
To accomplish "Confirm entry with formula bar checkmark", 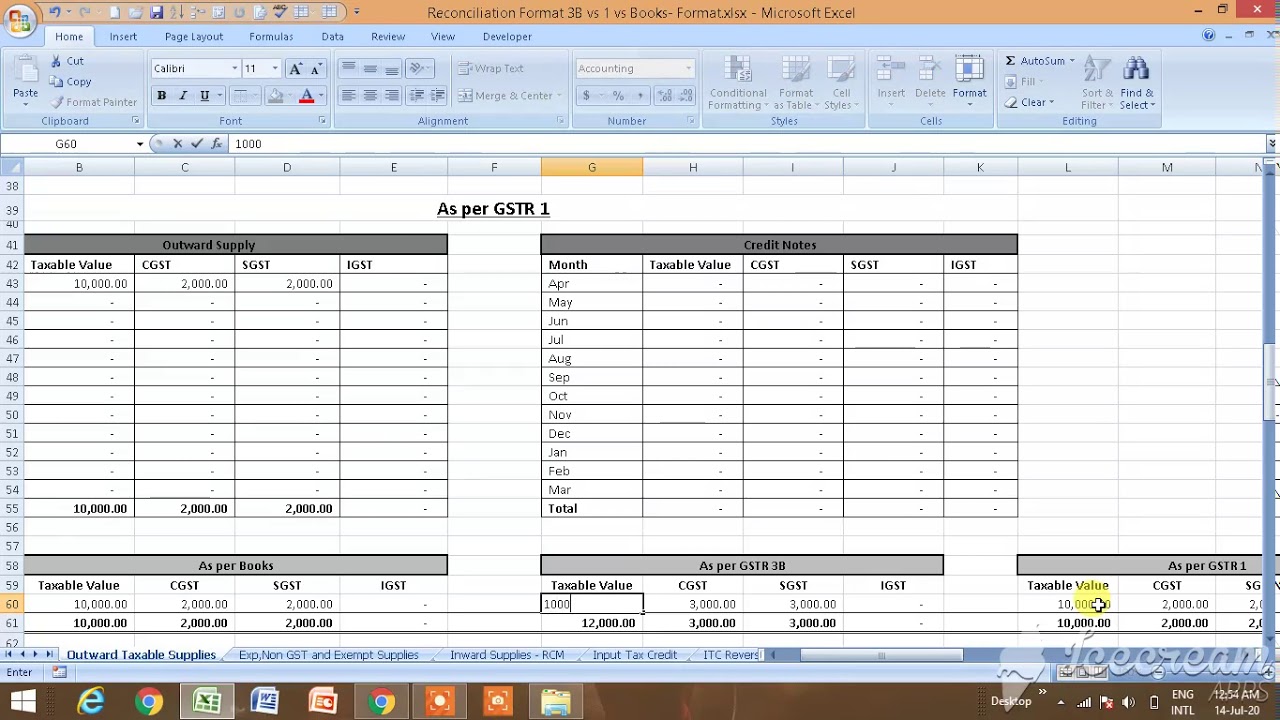I will (198, 144).
